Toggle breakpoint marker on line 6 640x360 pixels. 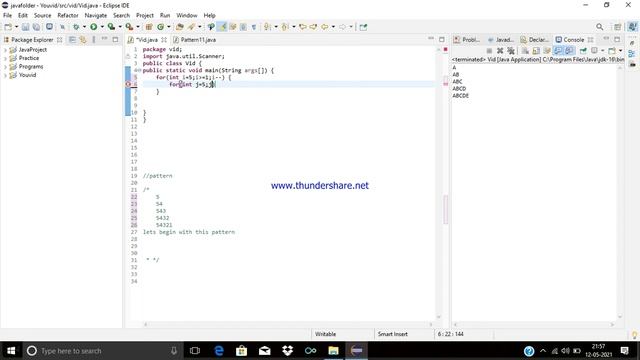click(x=128, y=84)
